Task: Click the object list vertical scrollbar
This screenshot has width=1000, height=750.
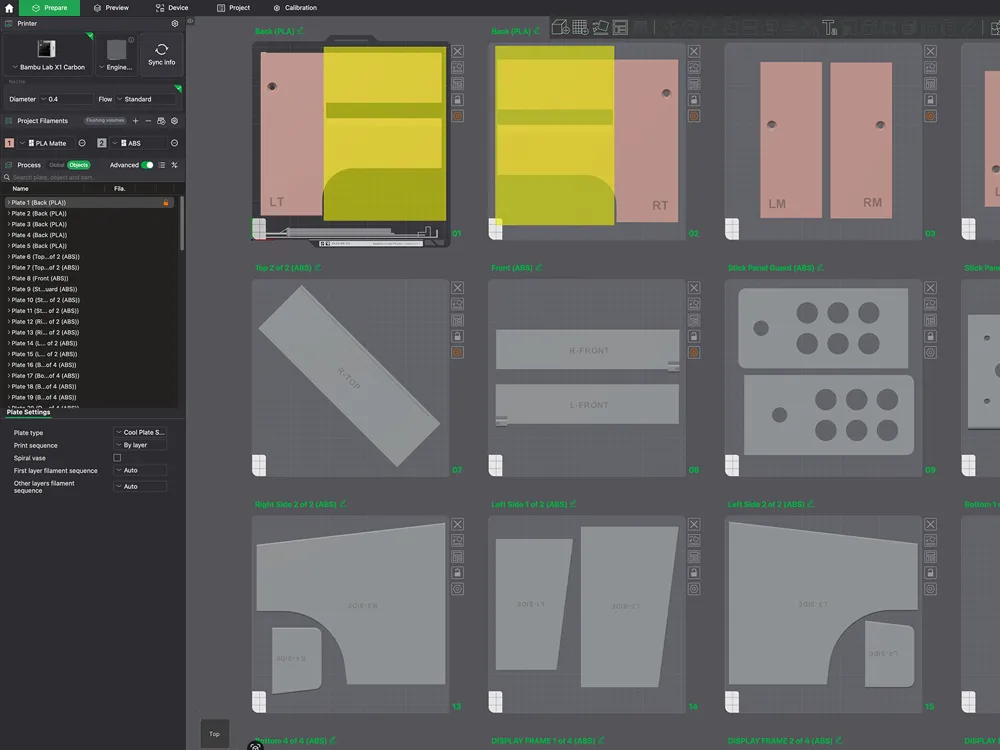Action: (x=182, y=223)
